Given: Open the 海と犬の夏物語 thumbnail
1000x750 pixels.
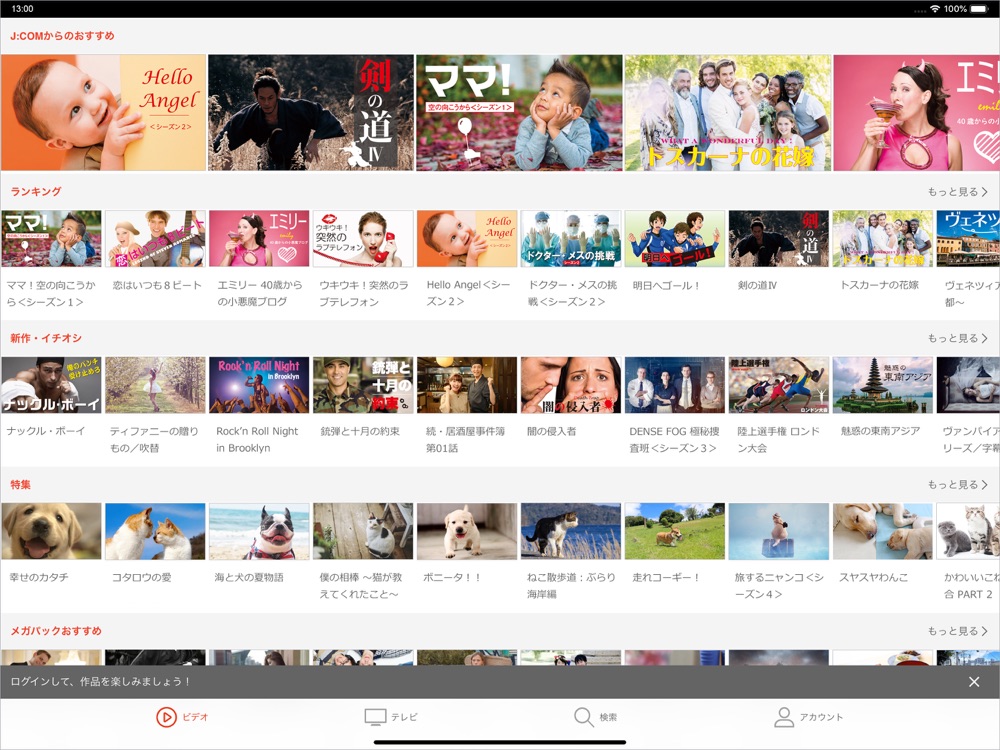Looking at the screenshot, I should pos(259,531).
